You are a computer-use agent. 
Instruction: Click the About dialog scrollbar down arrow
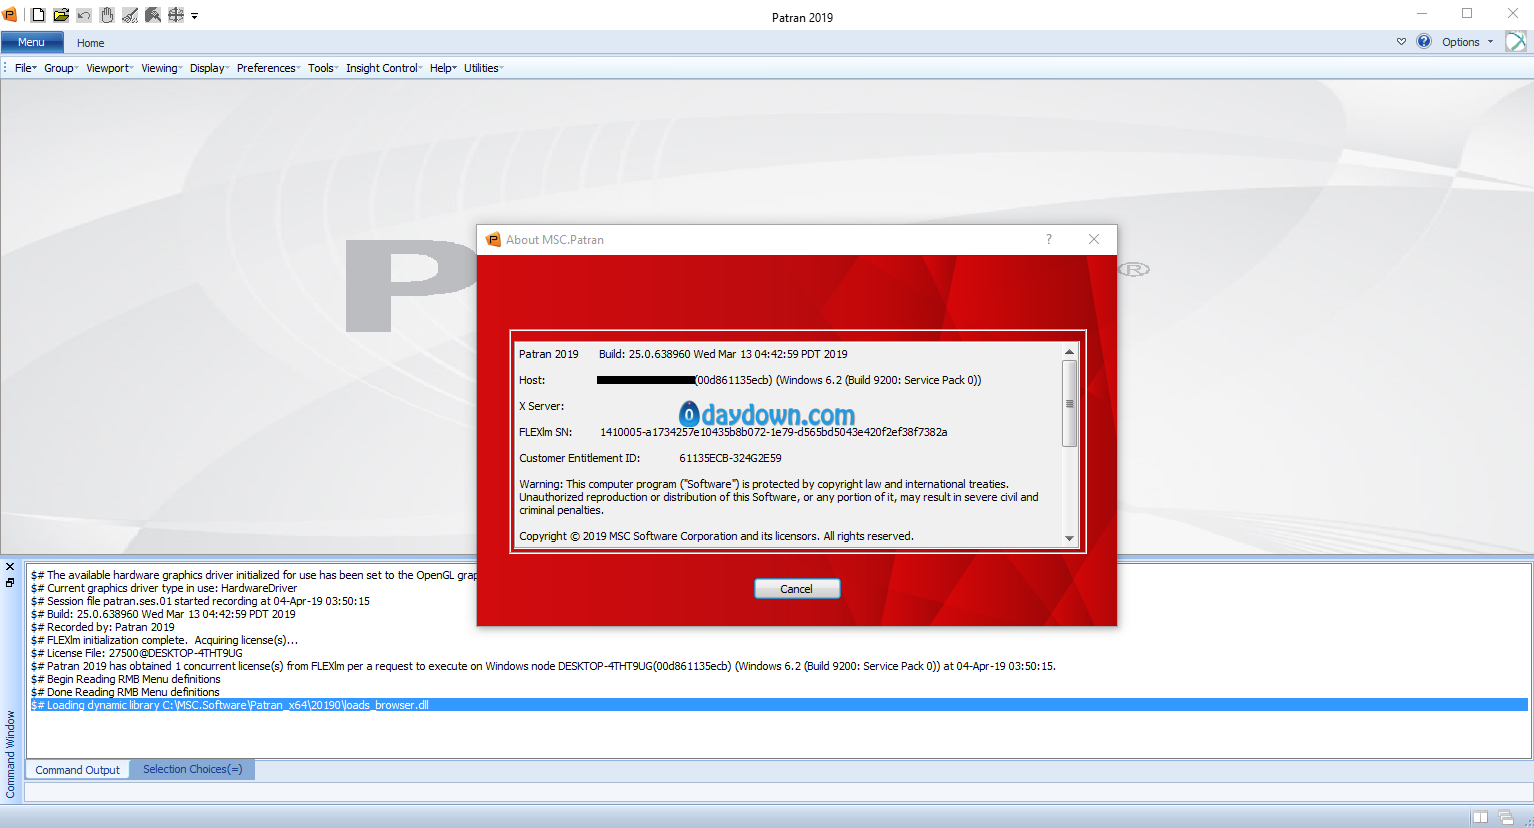click(x=1069, y=538)
